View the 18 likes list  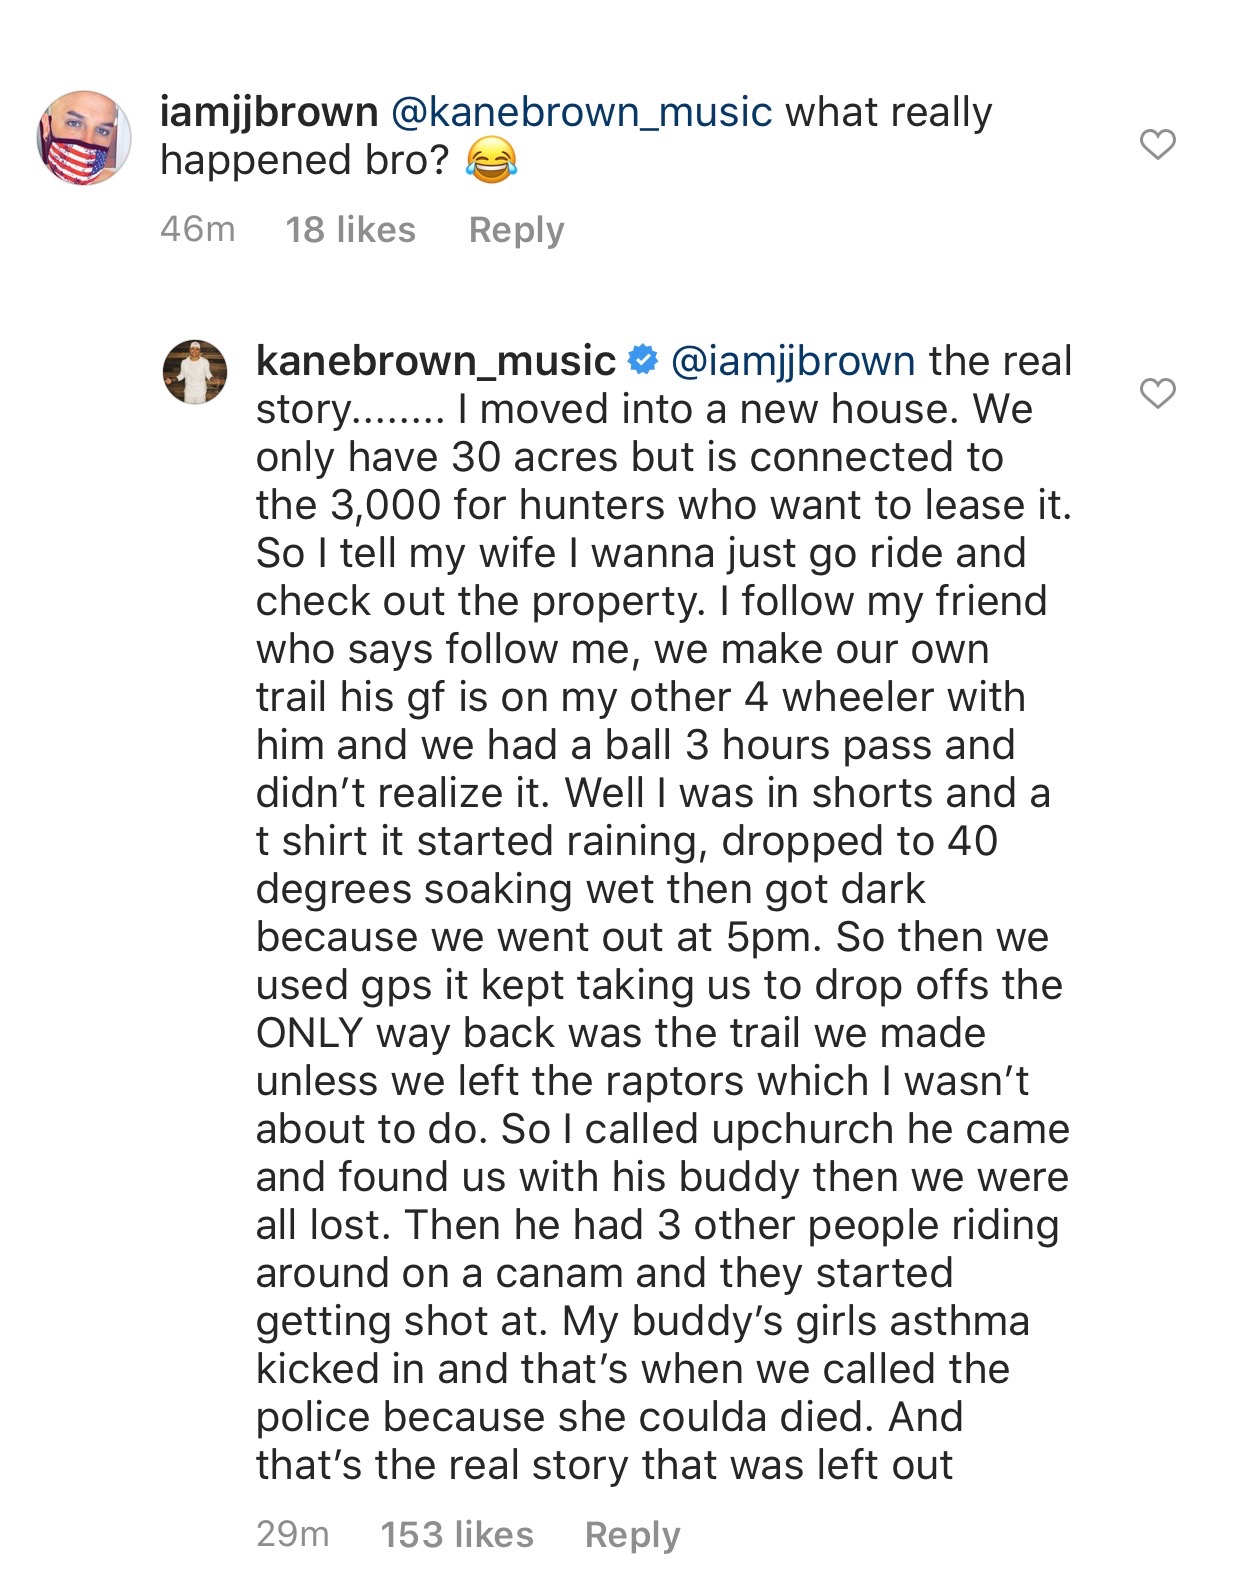pos(350,230)
